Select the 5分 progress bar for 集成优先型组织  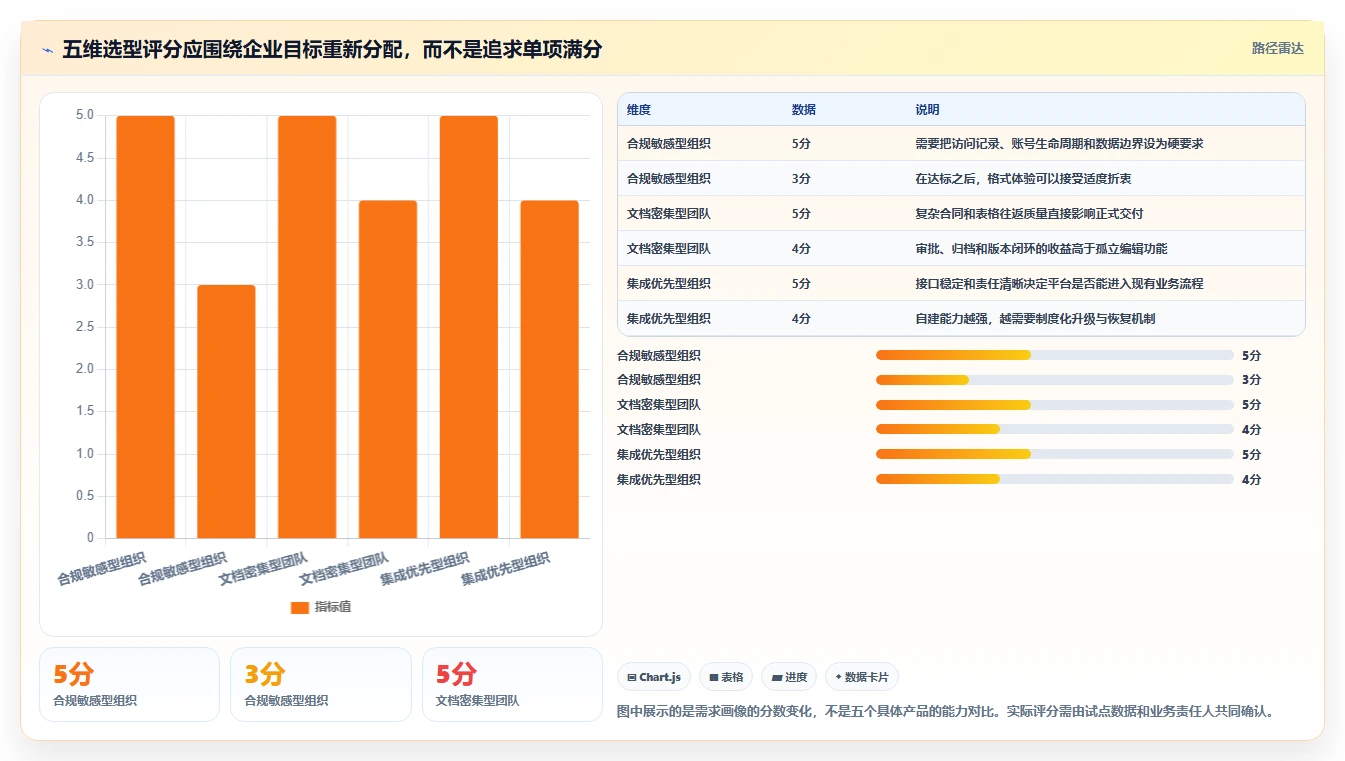click(x=1055, y=454)
